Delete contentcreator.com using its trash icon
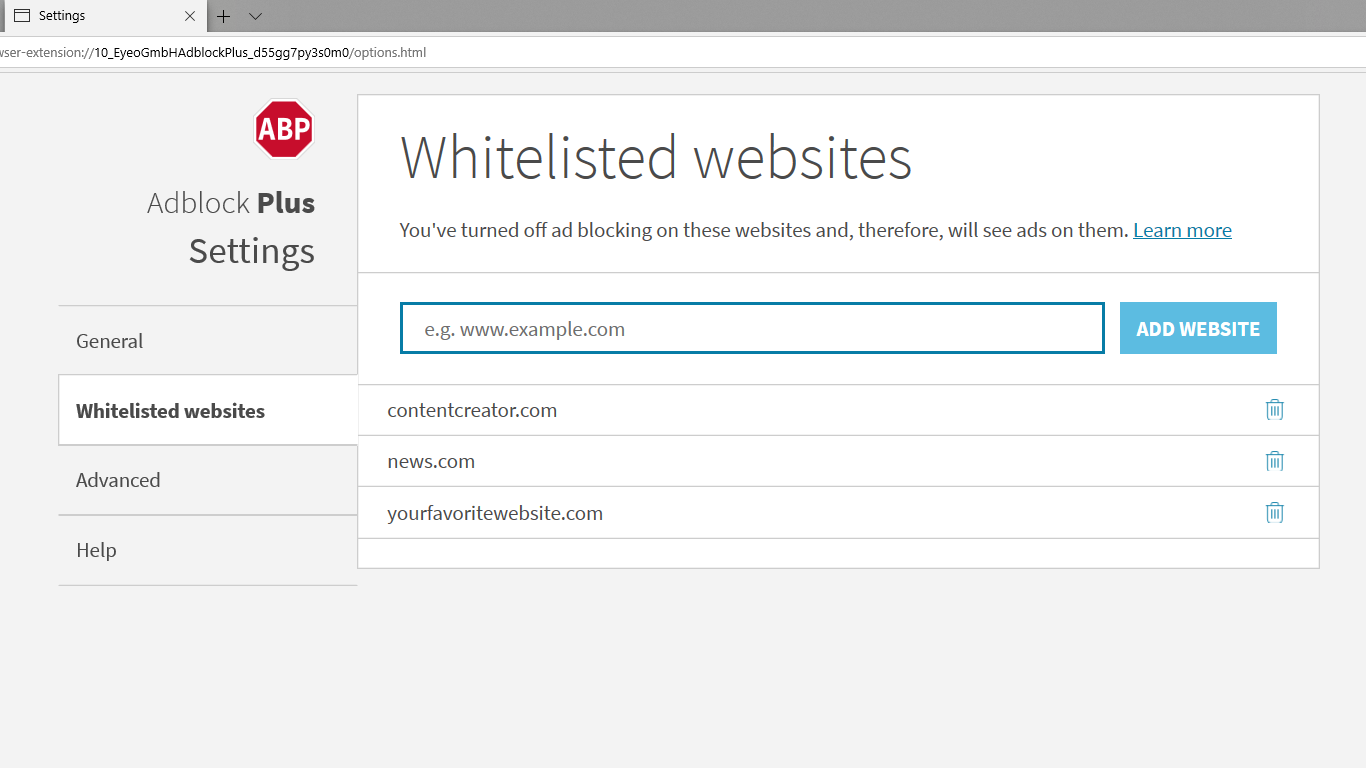The width and height of the screenshot is (1366, 768). click(1274, 409)
